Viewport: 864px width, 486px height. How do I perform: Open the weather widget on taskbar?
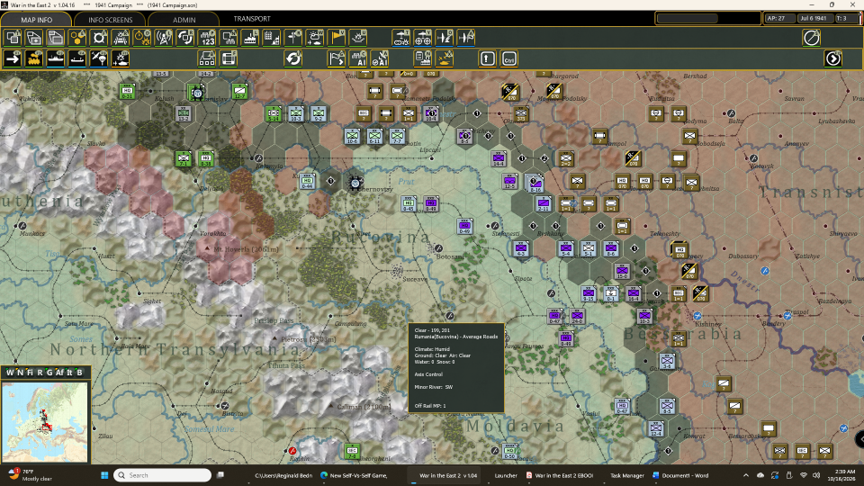pos(30,475)
